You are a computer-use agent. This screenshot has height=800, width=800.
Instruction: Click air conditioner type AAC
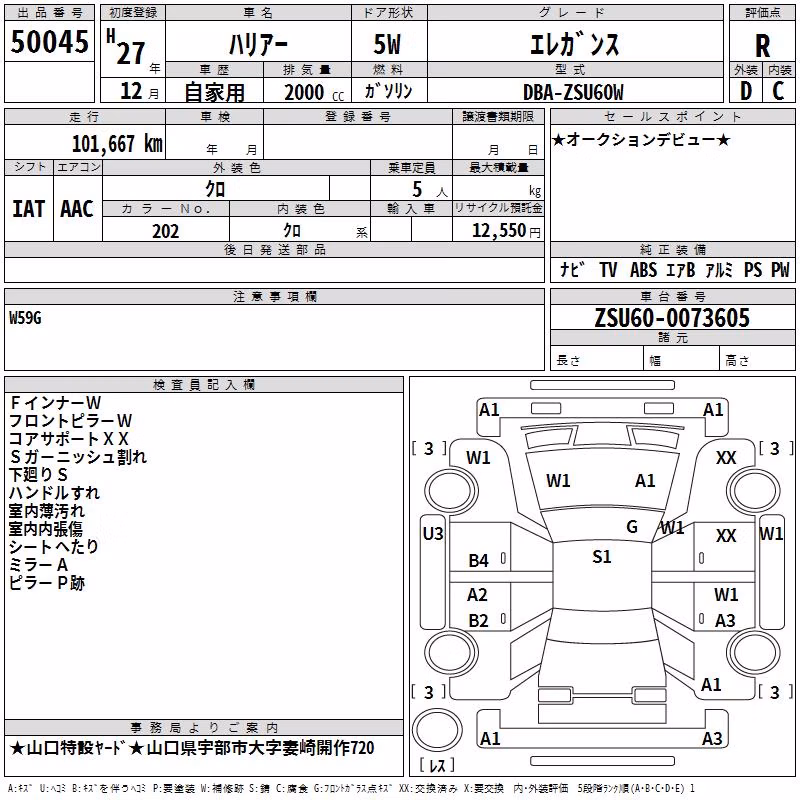[x=77, y=209]
